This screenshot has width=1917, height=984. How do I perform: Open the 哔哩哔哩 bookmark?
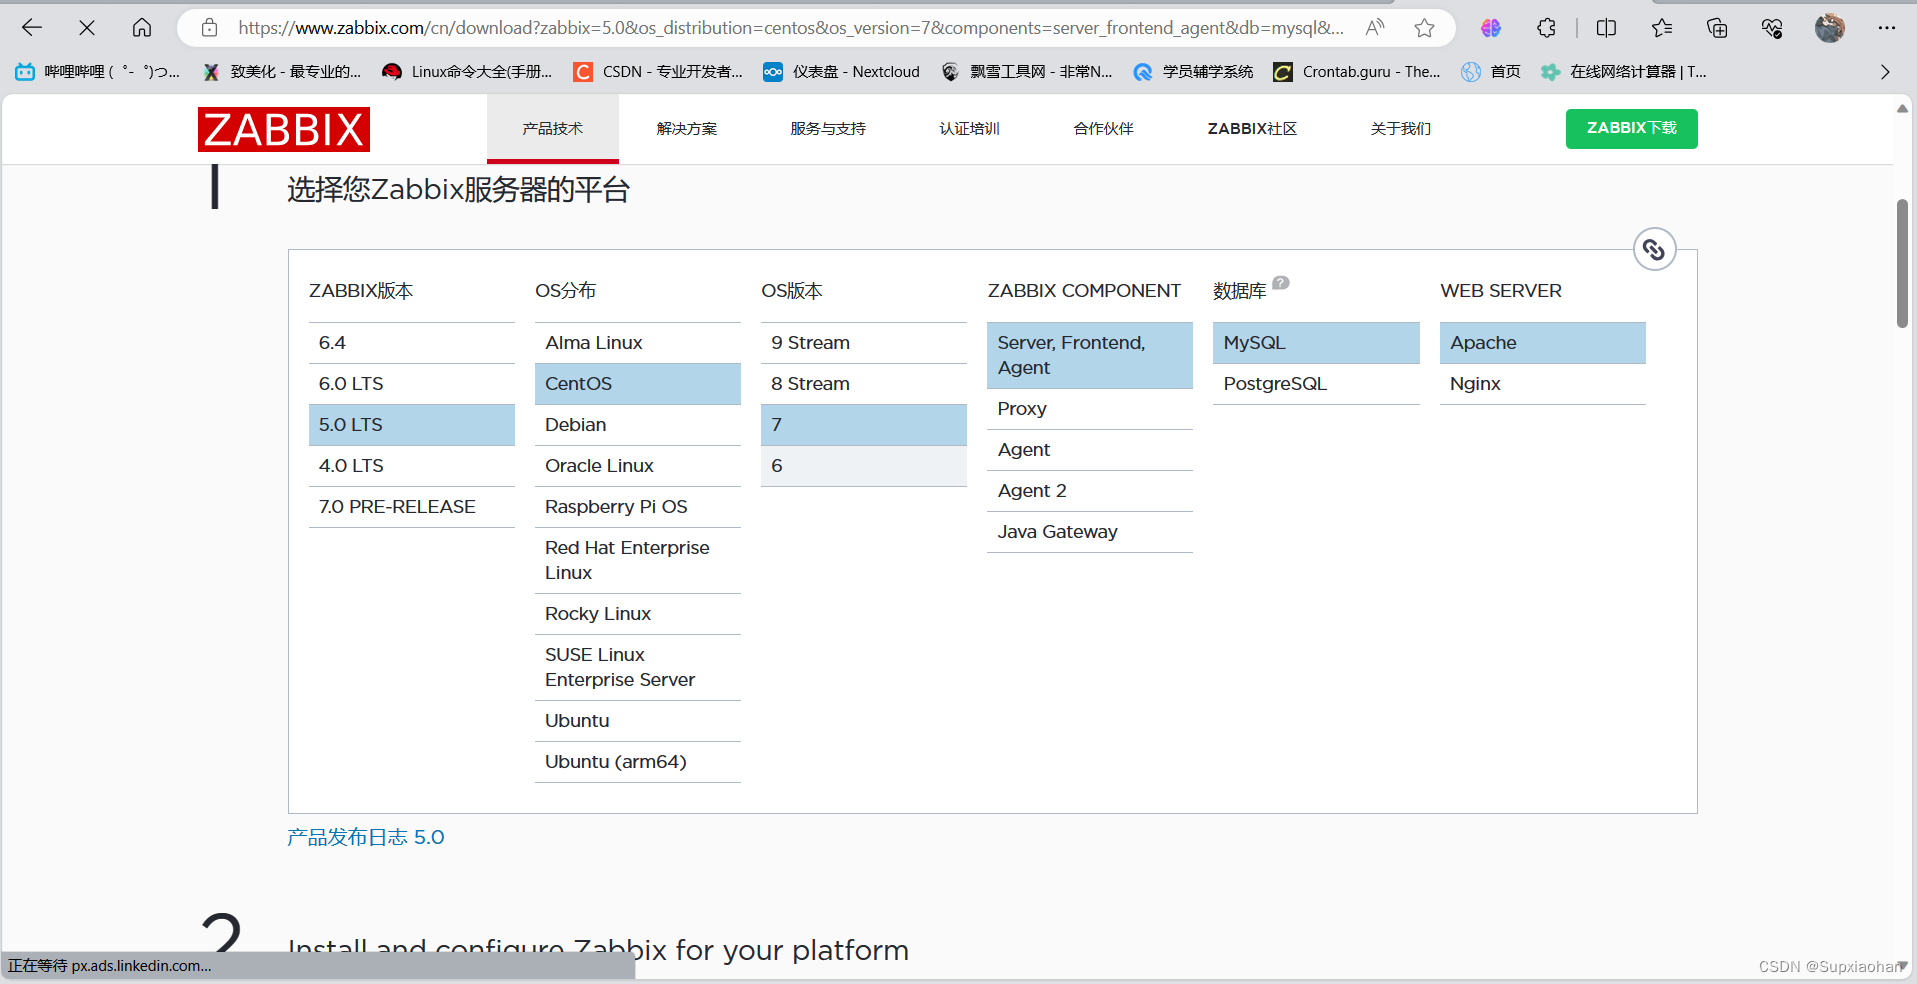(98, 72)
